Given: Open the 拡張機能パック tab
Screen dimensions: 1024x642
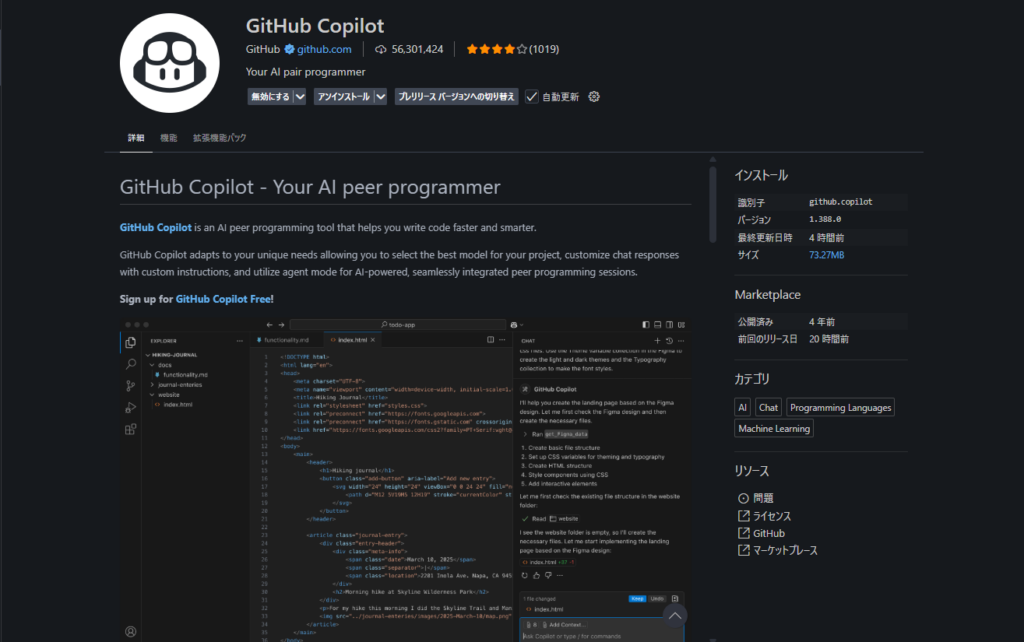Looking at the screenshot, I should coord(221,137).
